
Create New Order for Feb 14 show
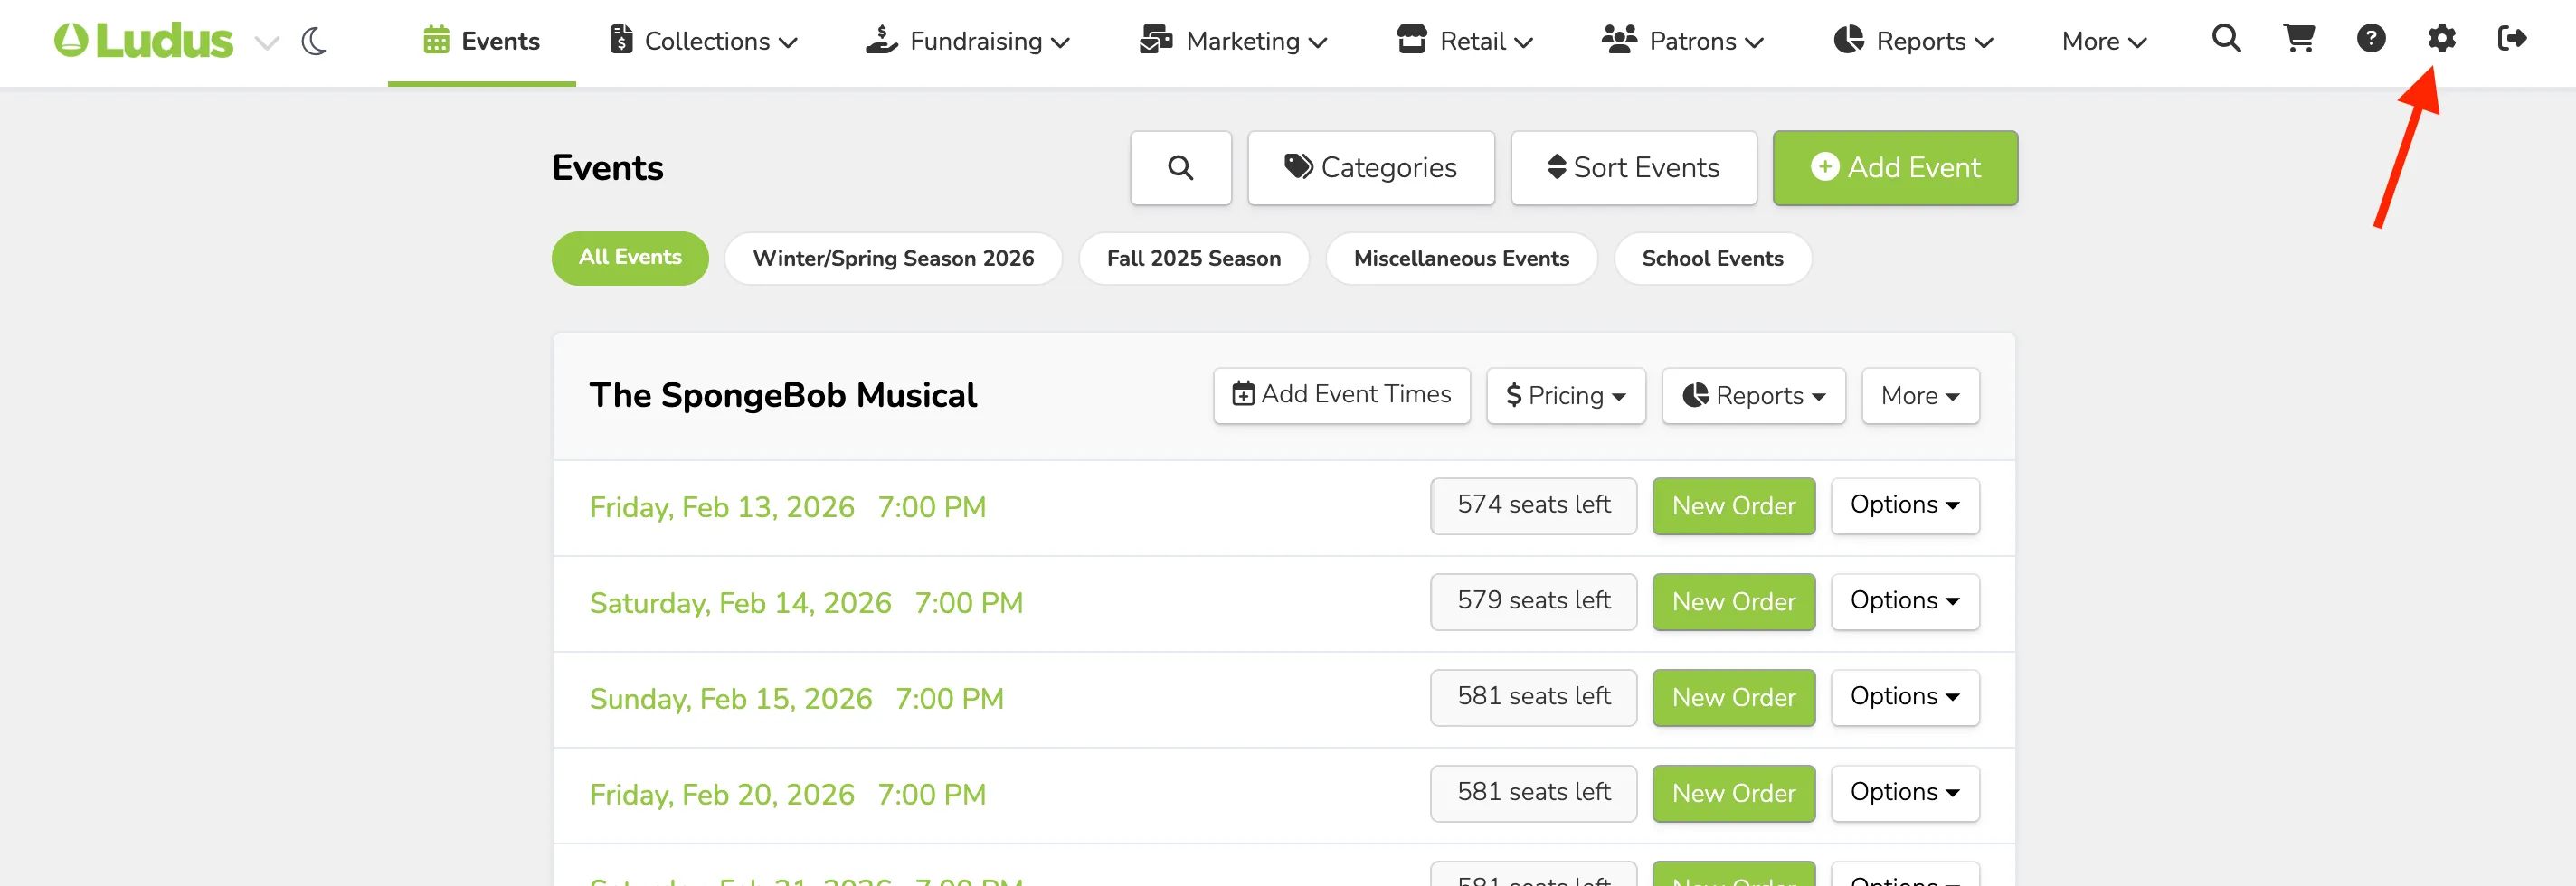1734,602
